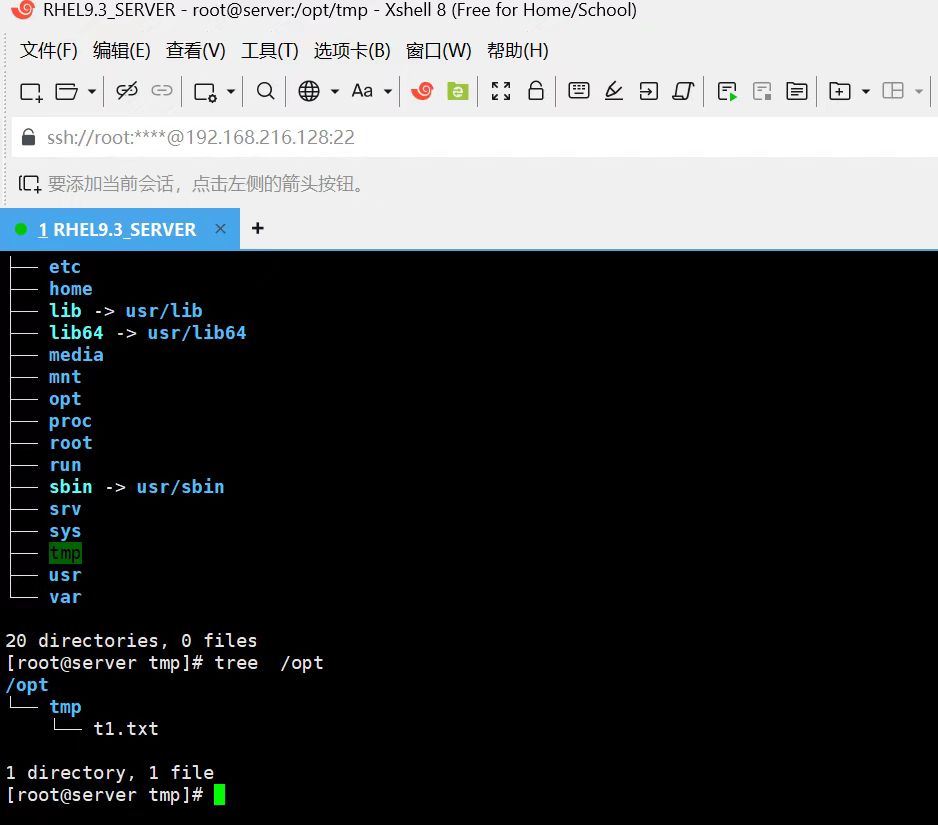The height and width of the screenshot is (825, 938).
Task: Create a new tab with the plus button
Action: (257, 229)
